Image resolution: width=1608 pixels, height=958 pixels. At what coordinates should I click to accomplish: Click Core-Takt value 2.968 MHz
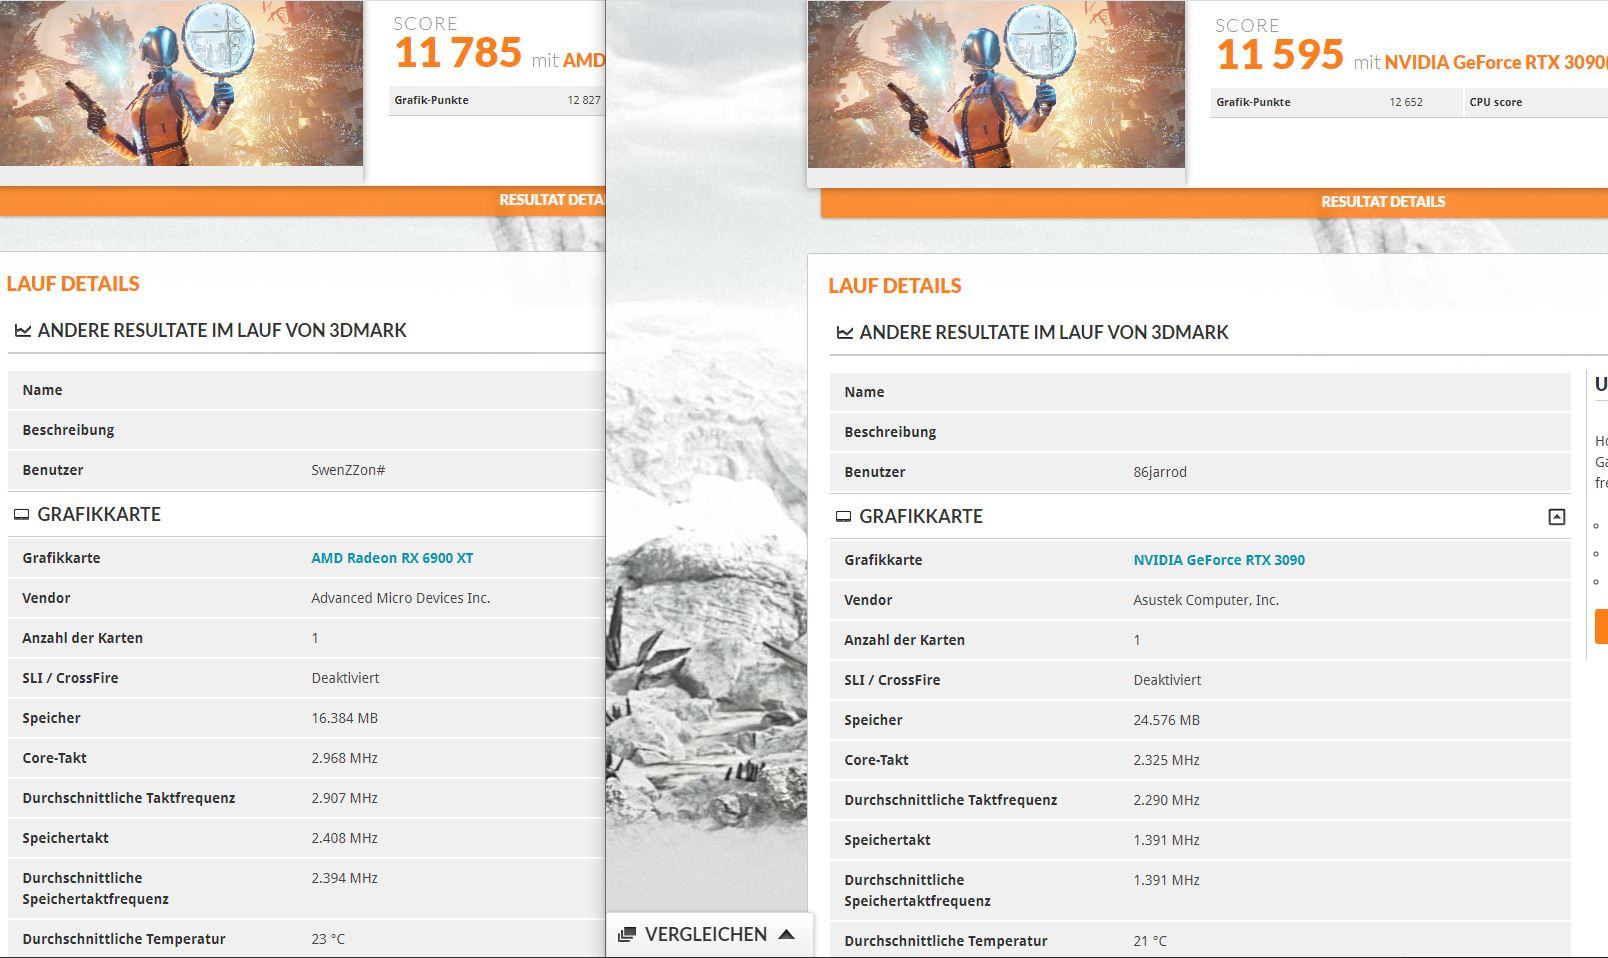[344, 758]
